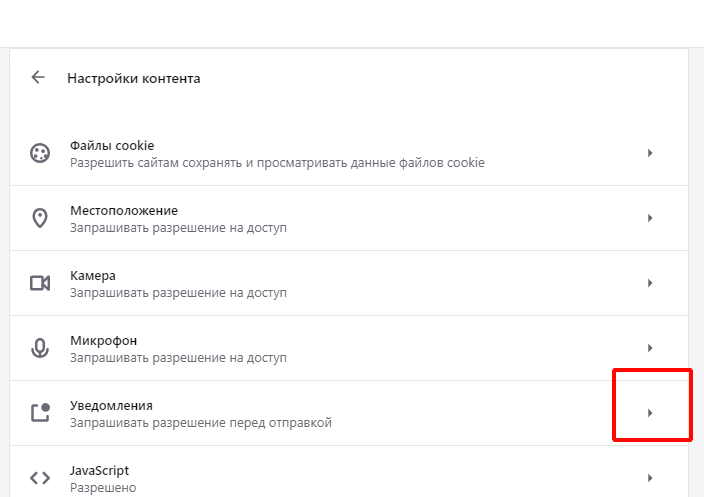Open the Файлы cookie settings entry

[x=349, y=153]
